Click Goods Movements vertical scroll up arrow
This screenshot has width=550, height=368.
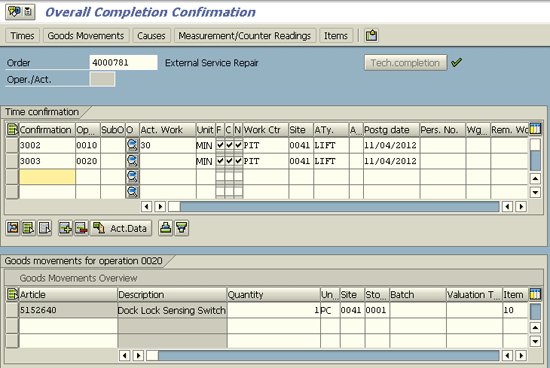coord(535,328)
